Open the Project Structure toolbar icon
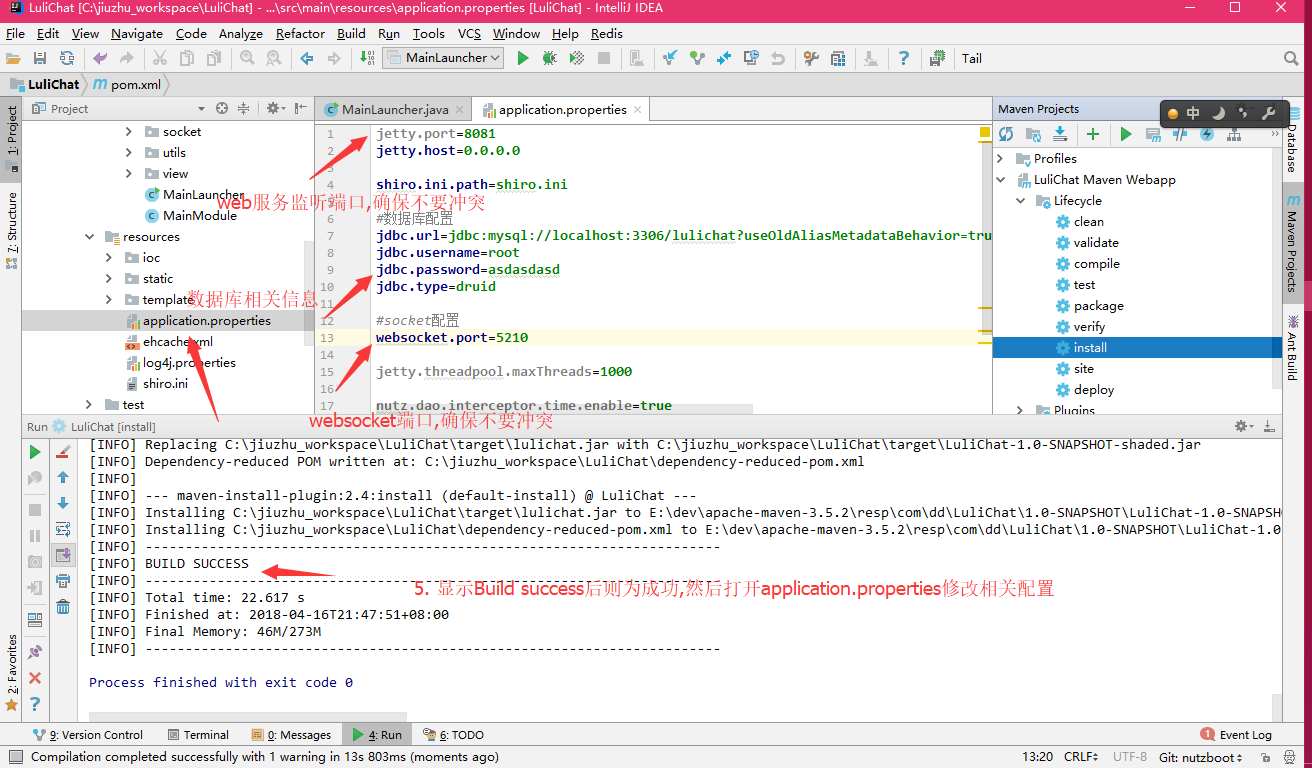This screenshot has width=1312, height=768. coord(838,58)
